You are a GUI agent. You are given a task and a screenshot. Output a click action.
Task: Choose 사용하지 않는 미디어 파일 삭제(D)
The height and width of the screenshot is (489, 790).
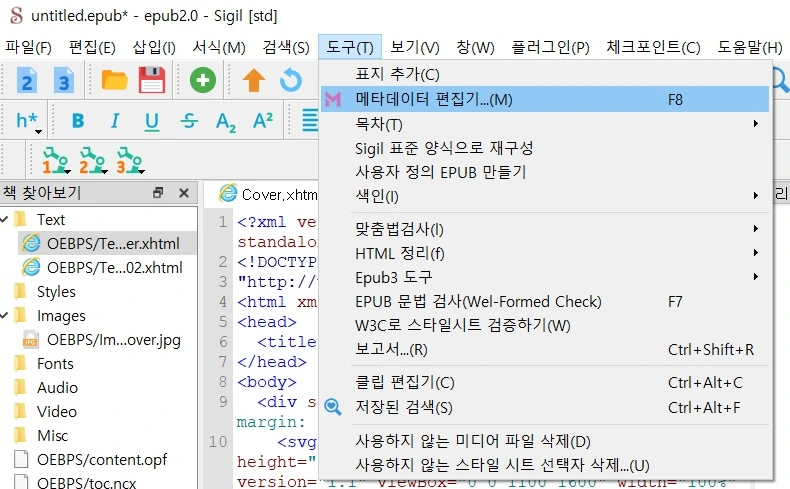pos(545,441)
